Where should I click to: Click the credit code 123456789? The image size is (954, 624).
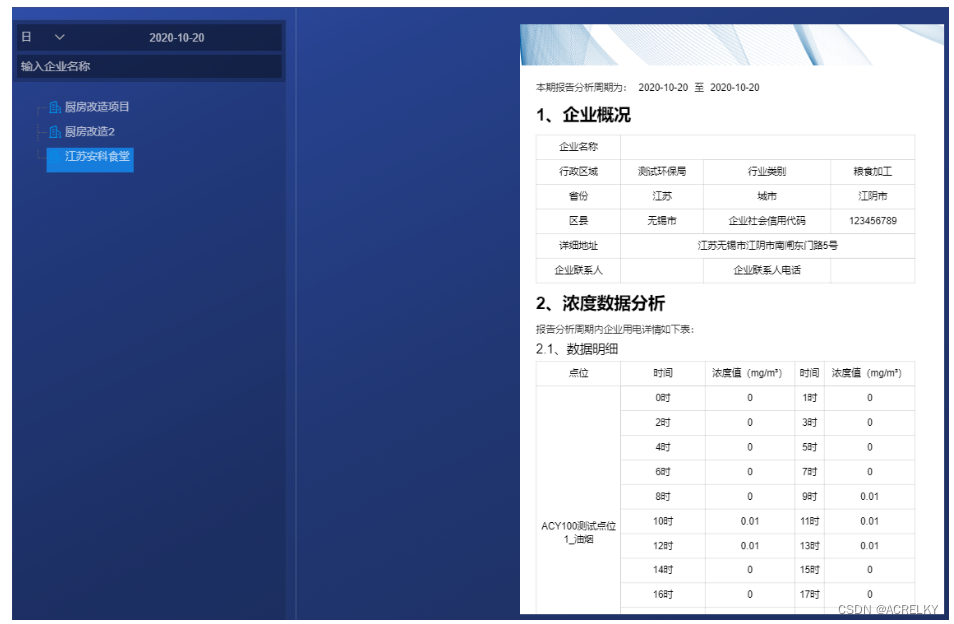click(872, 221)
